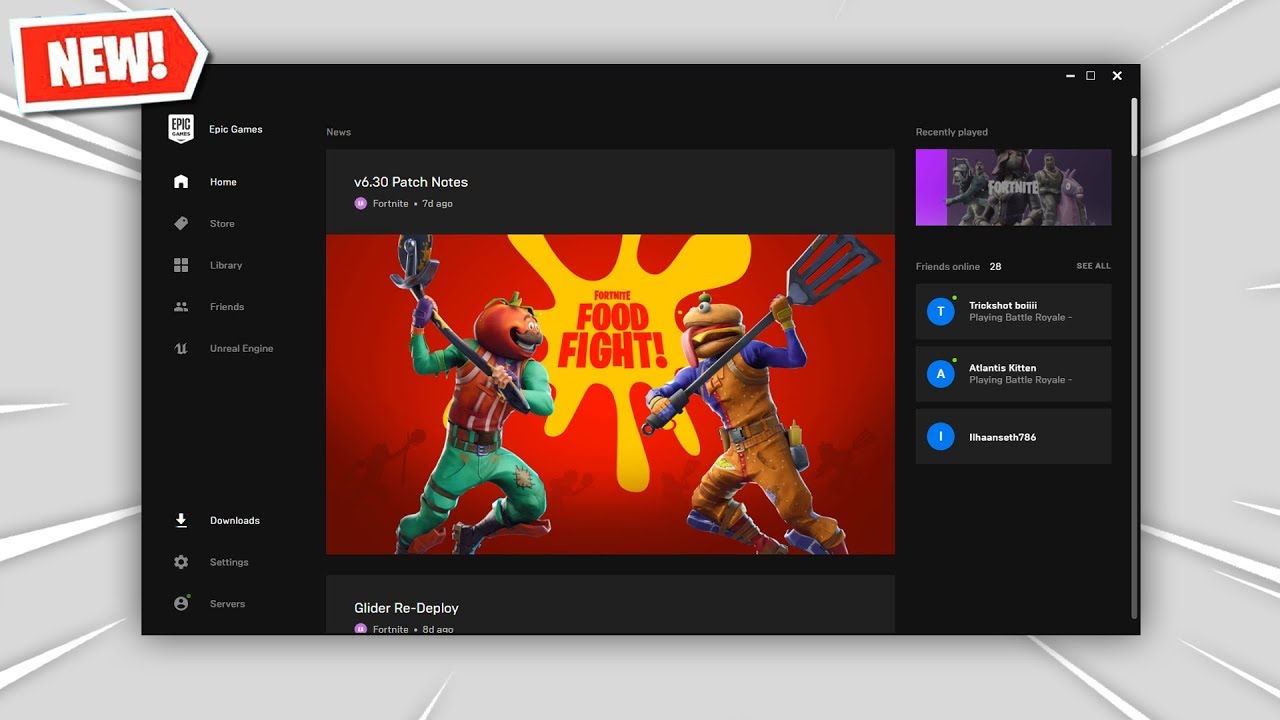Click the Downloads arrow icon
This screenshot has height=720, width=1280.
coord(181,520)
